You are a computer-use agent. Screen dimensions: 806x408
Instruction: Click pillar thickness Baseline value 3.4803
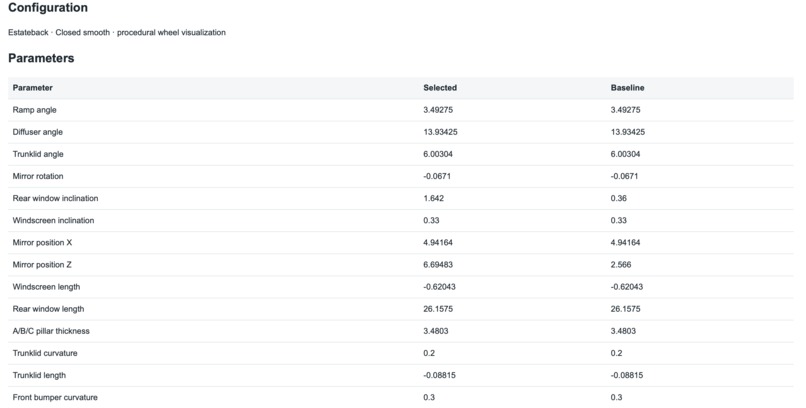(x=623, y=331)
